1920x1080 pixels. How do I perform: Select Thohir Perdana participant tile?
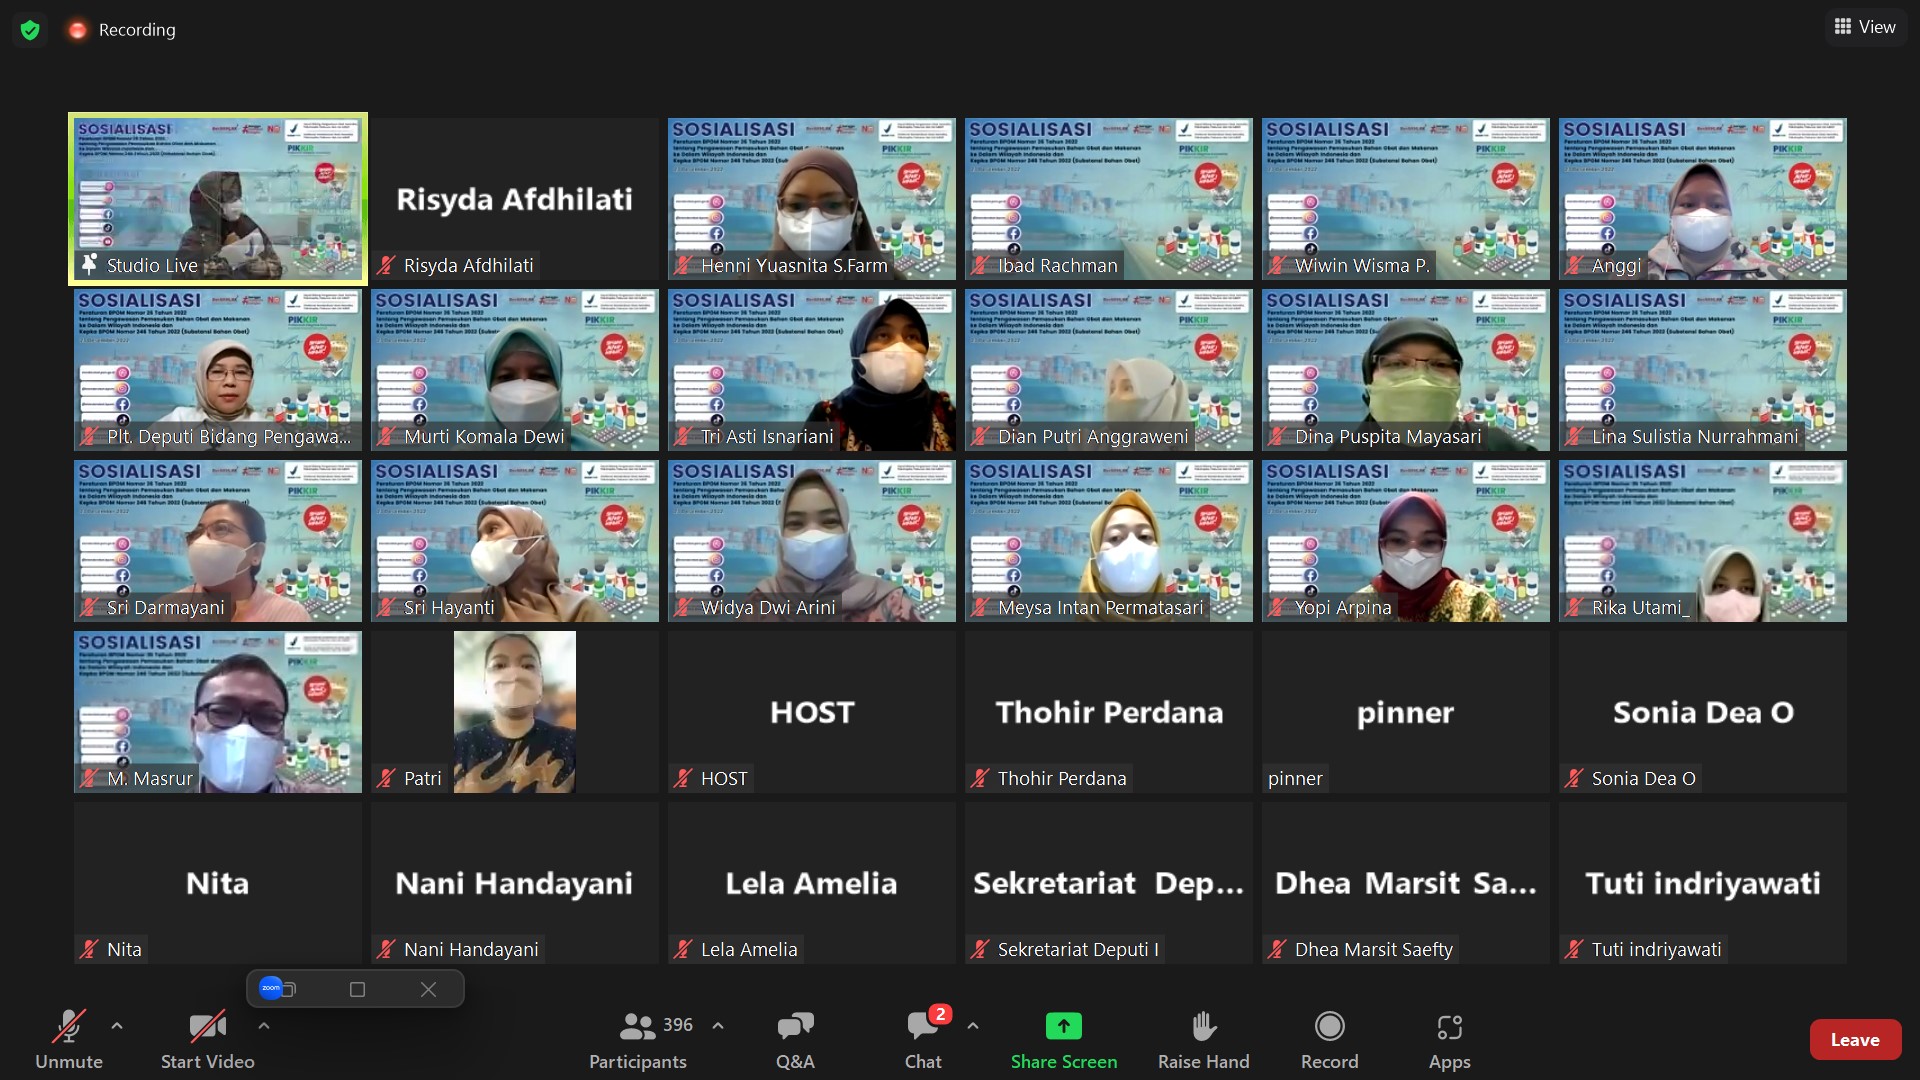[1108, 712]
